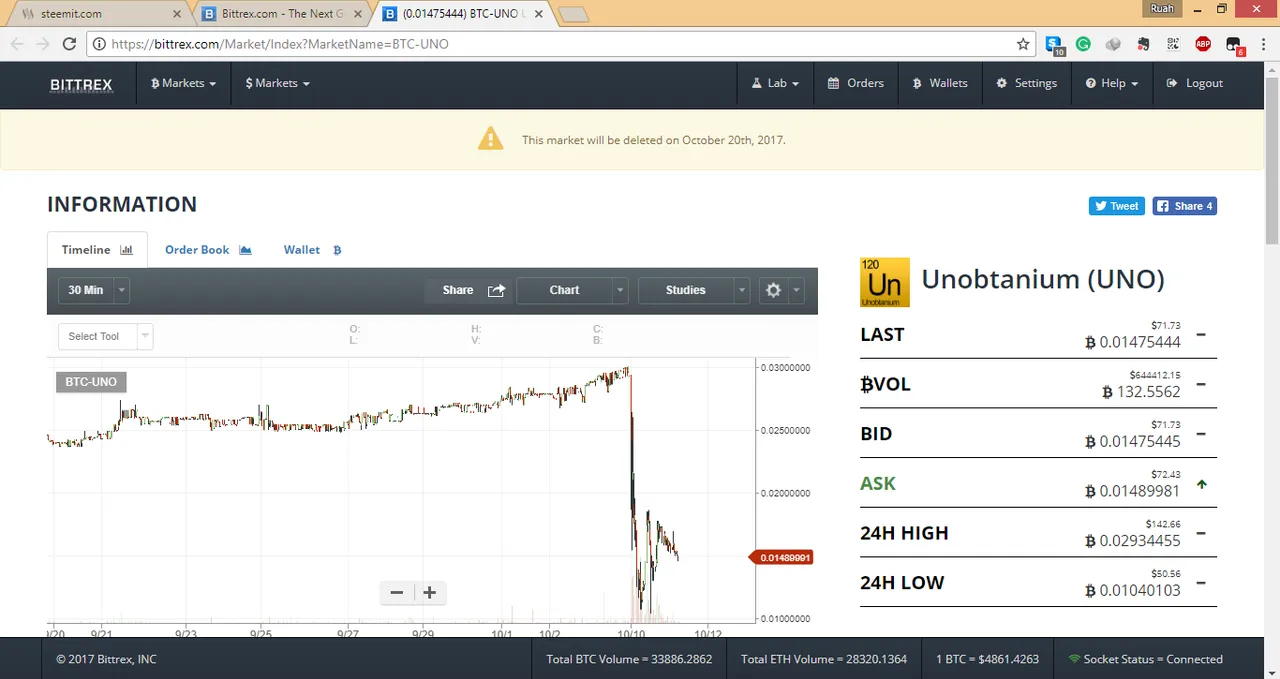This screenshot has width=1280, height=679.
Task: Expand the Bitcoin Markets dropdown
Action: coord(183,84)
